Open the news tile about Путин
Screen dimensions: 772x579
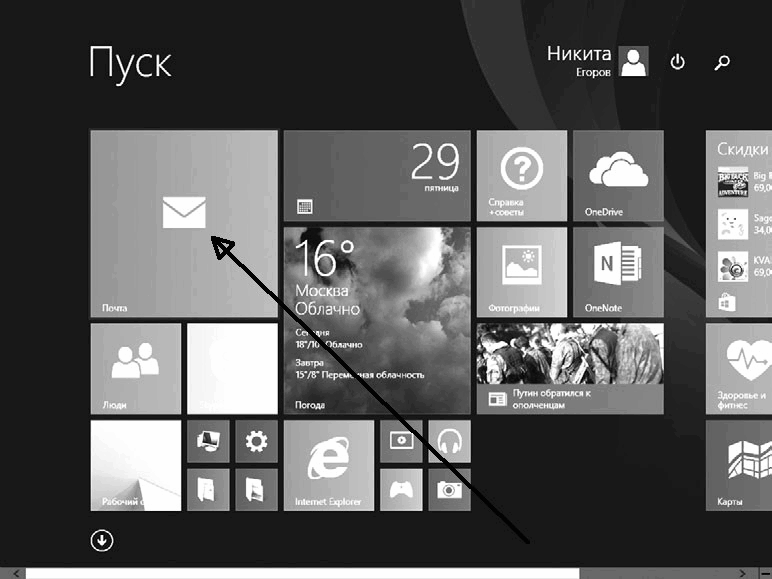[570, 369]
